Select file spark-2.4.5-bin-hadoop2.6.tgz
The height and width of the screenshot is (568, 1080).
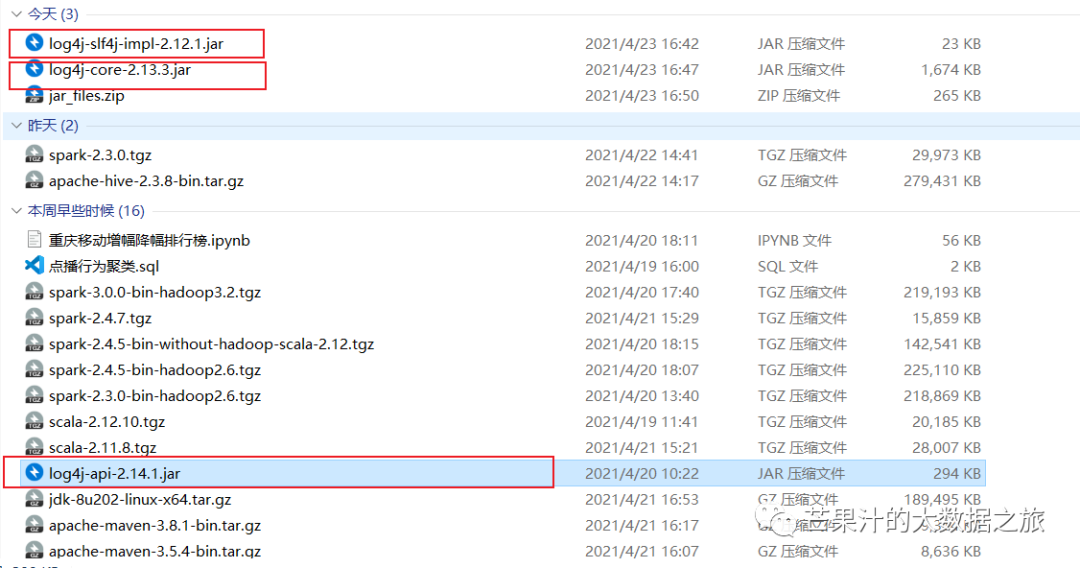[155, 370]
